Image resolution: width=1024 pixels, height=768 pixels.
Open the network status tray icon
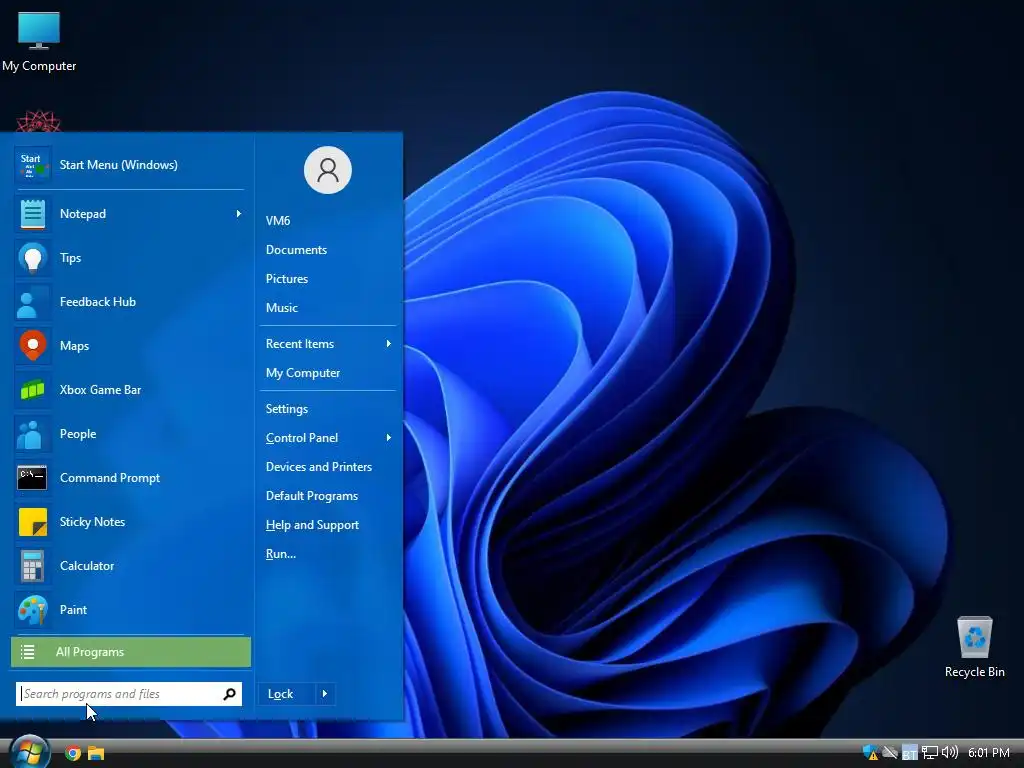pos(929,753)
